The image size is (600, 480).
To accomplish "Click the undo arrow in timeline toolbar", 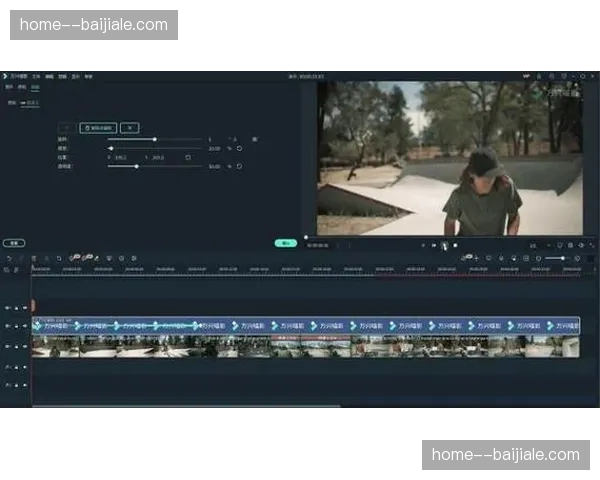I will coord(9,258).
